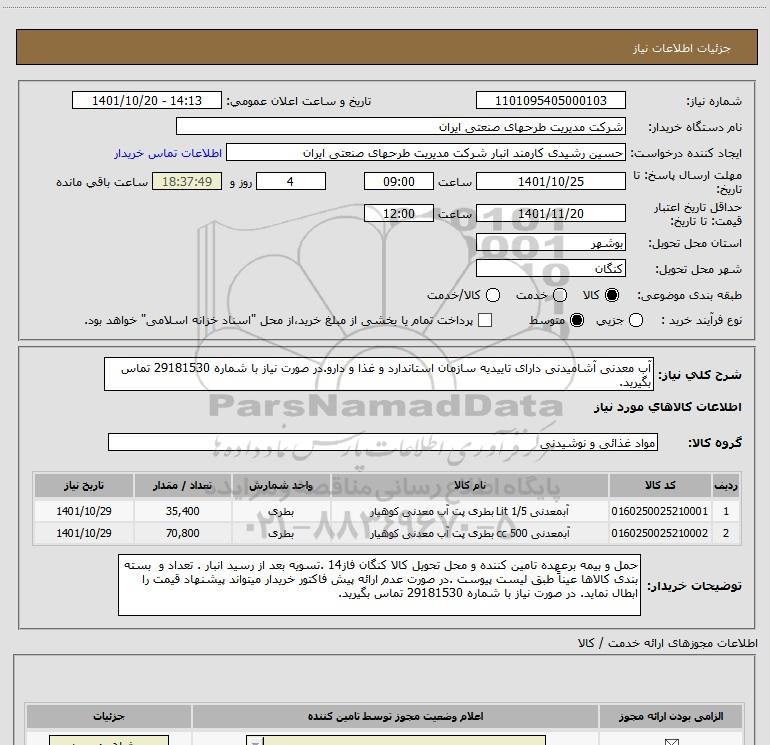The width and height of the screenshot is (770, 745).
Task: Click item code 0160250025210002
Action: pyautogui.click(x=660, y=533)
